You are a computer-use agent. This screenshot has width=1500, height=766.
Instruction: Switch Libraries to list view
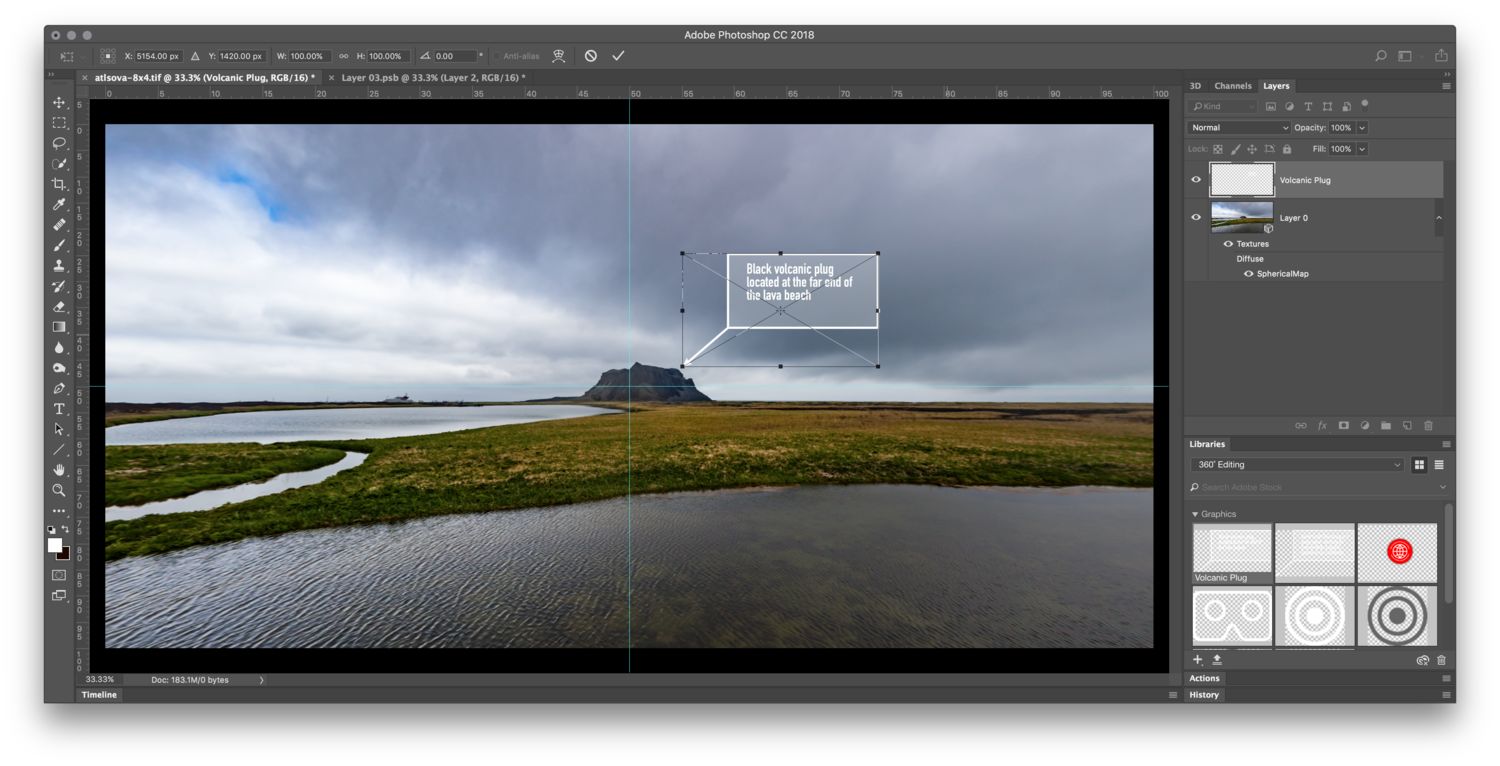[1439, 465]
